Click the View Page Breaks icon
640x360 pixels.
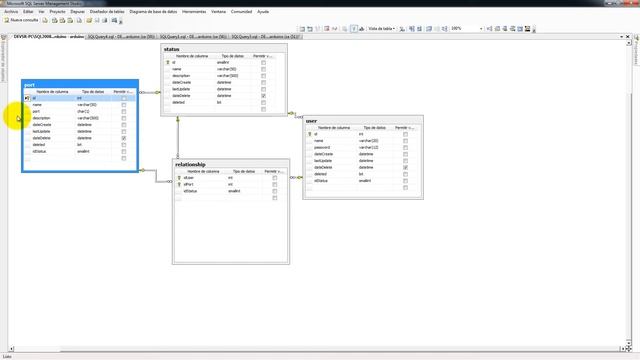(x=412, y=29)
